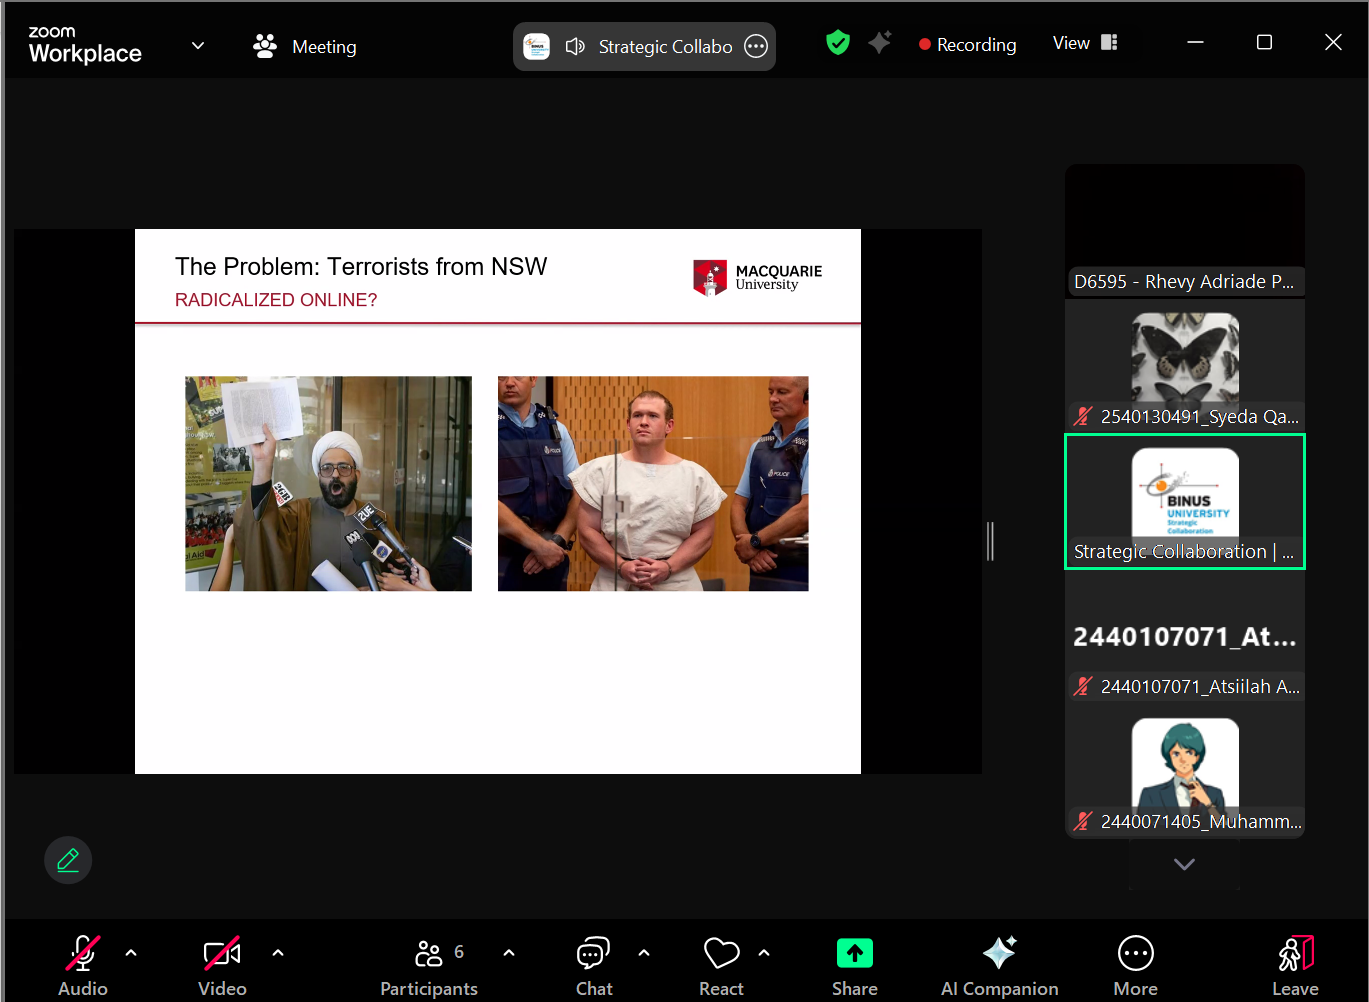Viewport: 1369px width, 1002px height.
Task: Open the annotation pencil tool
Action: 68,860
